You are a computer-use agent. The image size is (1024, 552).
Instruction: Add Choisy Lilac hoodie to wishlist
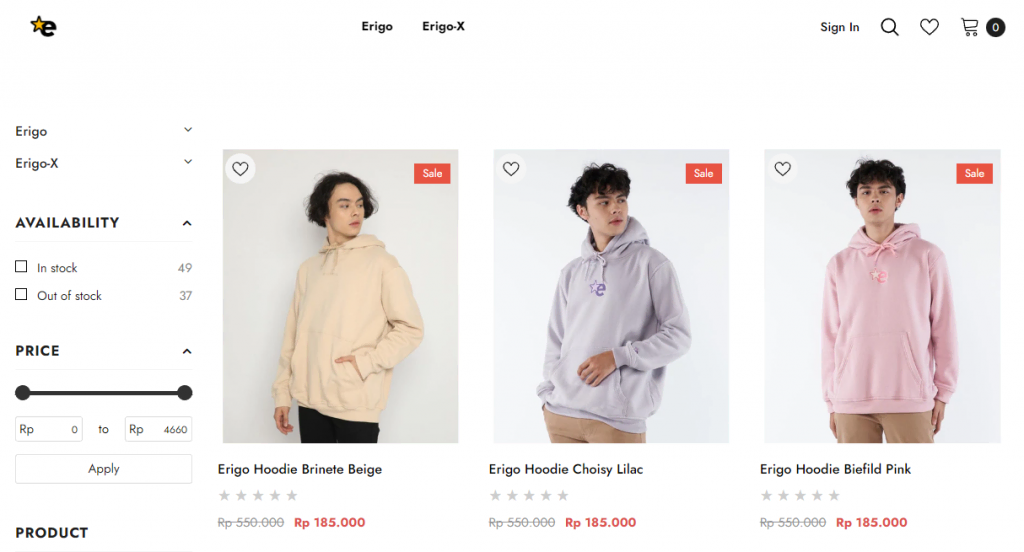(x=511, y=169)
